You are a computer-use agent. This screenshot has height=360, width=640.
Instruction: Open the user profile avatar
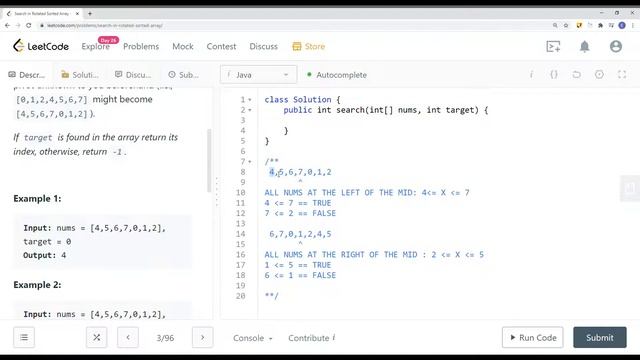pyautogui.click(x=616, y=47)
